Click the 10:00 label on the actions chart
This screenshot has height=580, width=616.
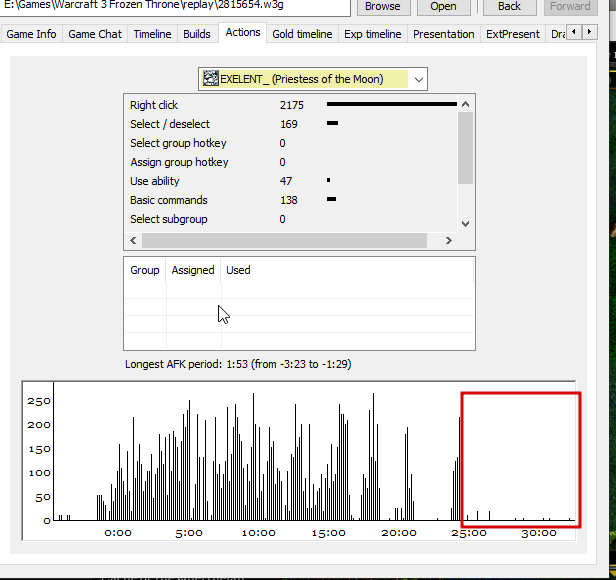click(258, 533)
